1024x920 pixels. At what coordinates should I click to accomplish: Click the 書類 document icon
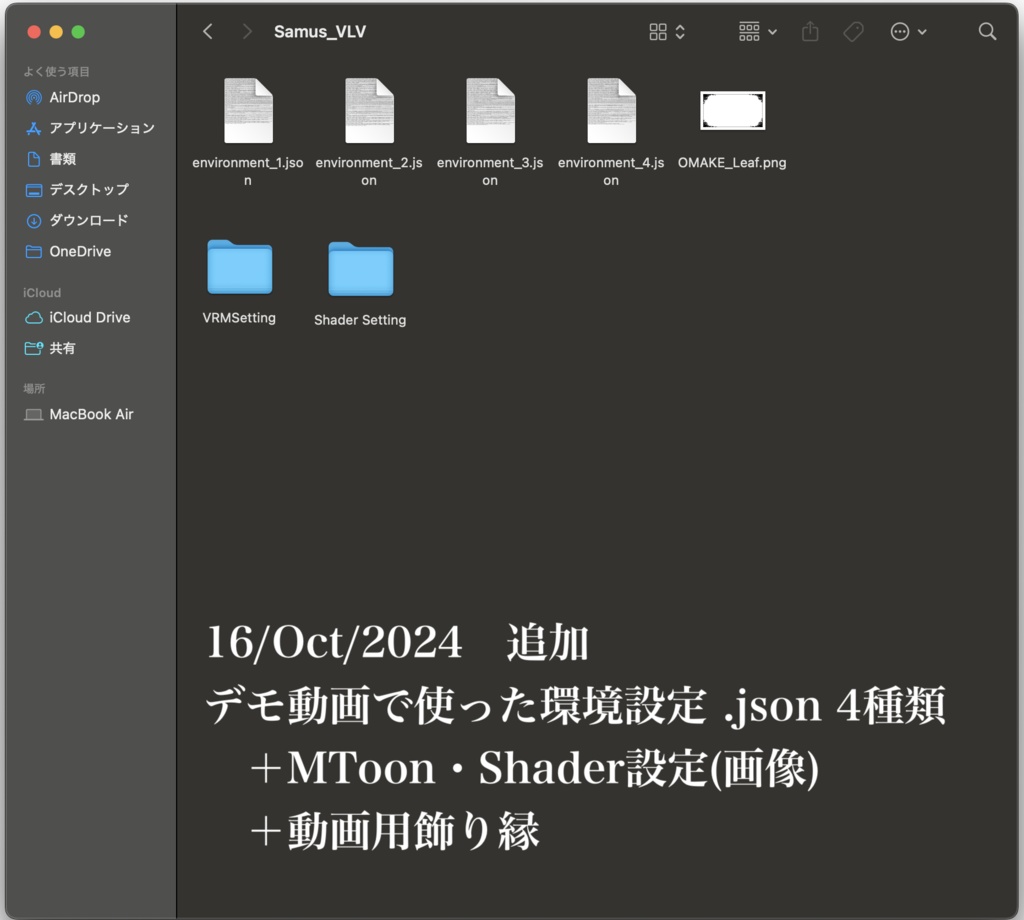click(x=34, y=159)
